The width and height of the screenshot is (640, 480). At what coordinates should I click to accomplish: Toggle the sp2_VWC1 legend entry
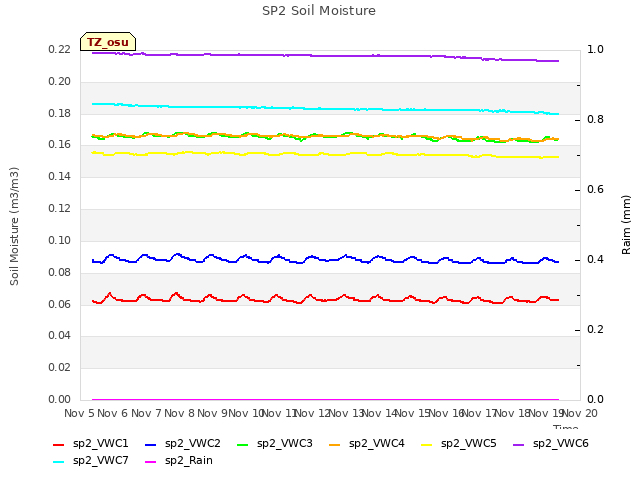91,444
